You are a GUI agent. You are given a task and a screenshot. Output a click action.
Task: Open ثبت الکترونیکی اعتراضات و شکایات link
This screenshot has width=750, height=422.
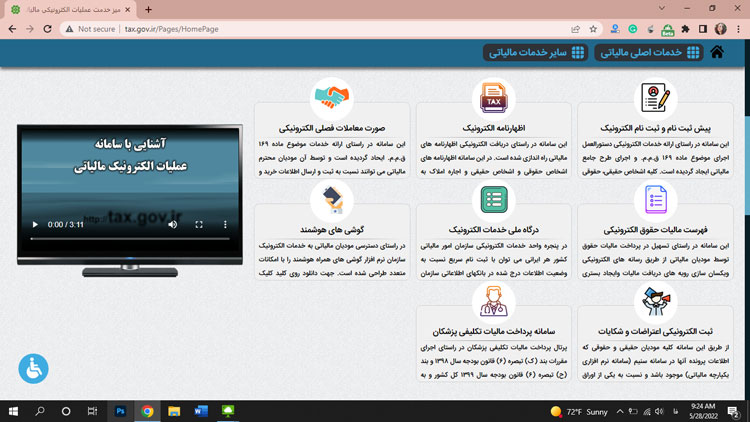(655, 332)
